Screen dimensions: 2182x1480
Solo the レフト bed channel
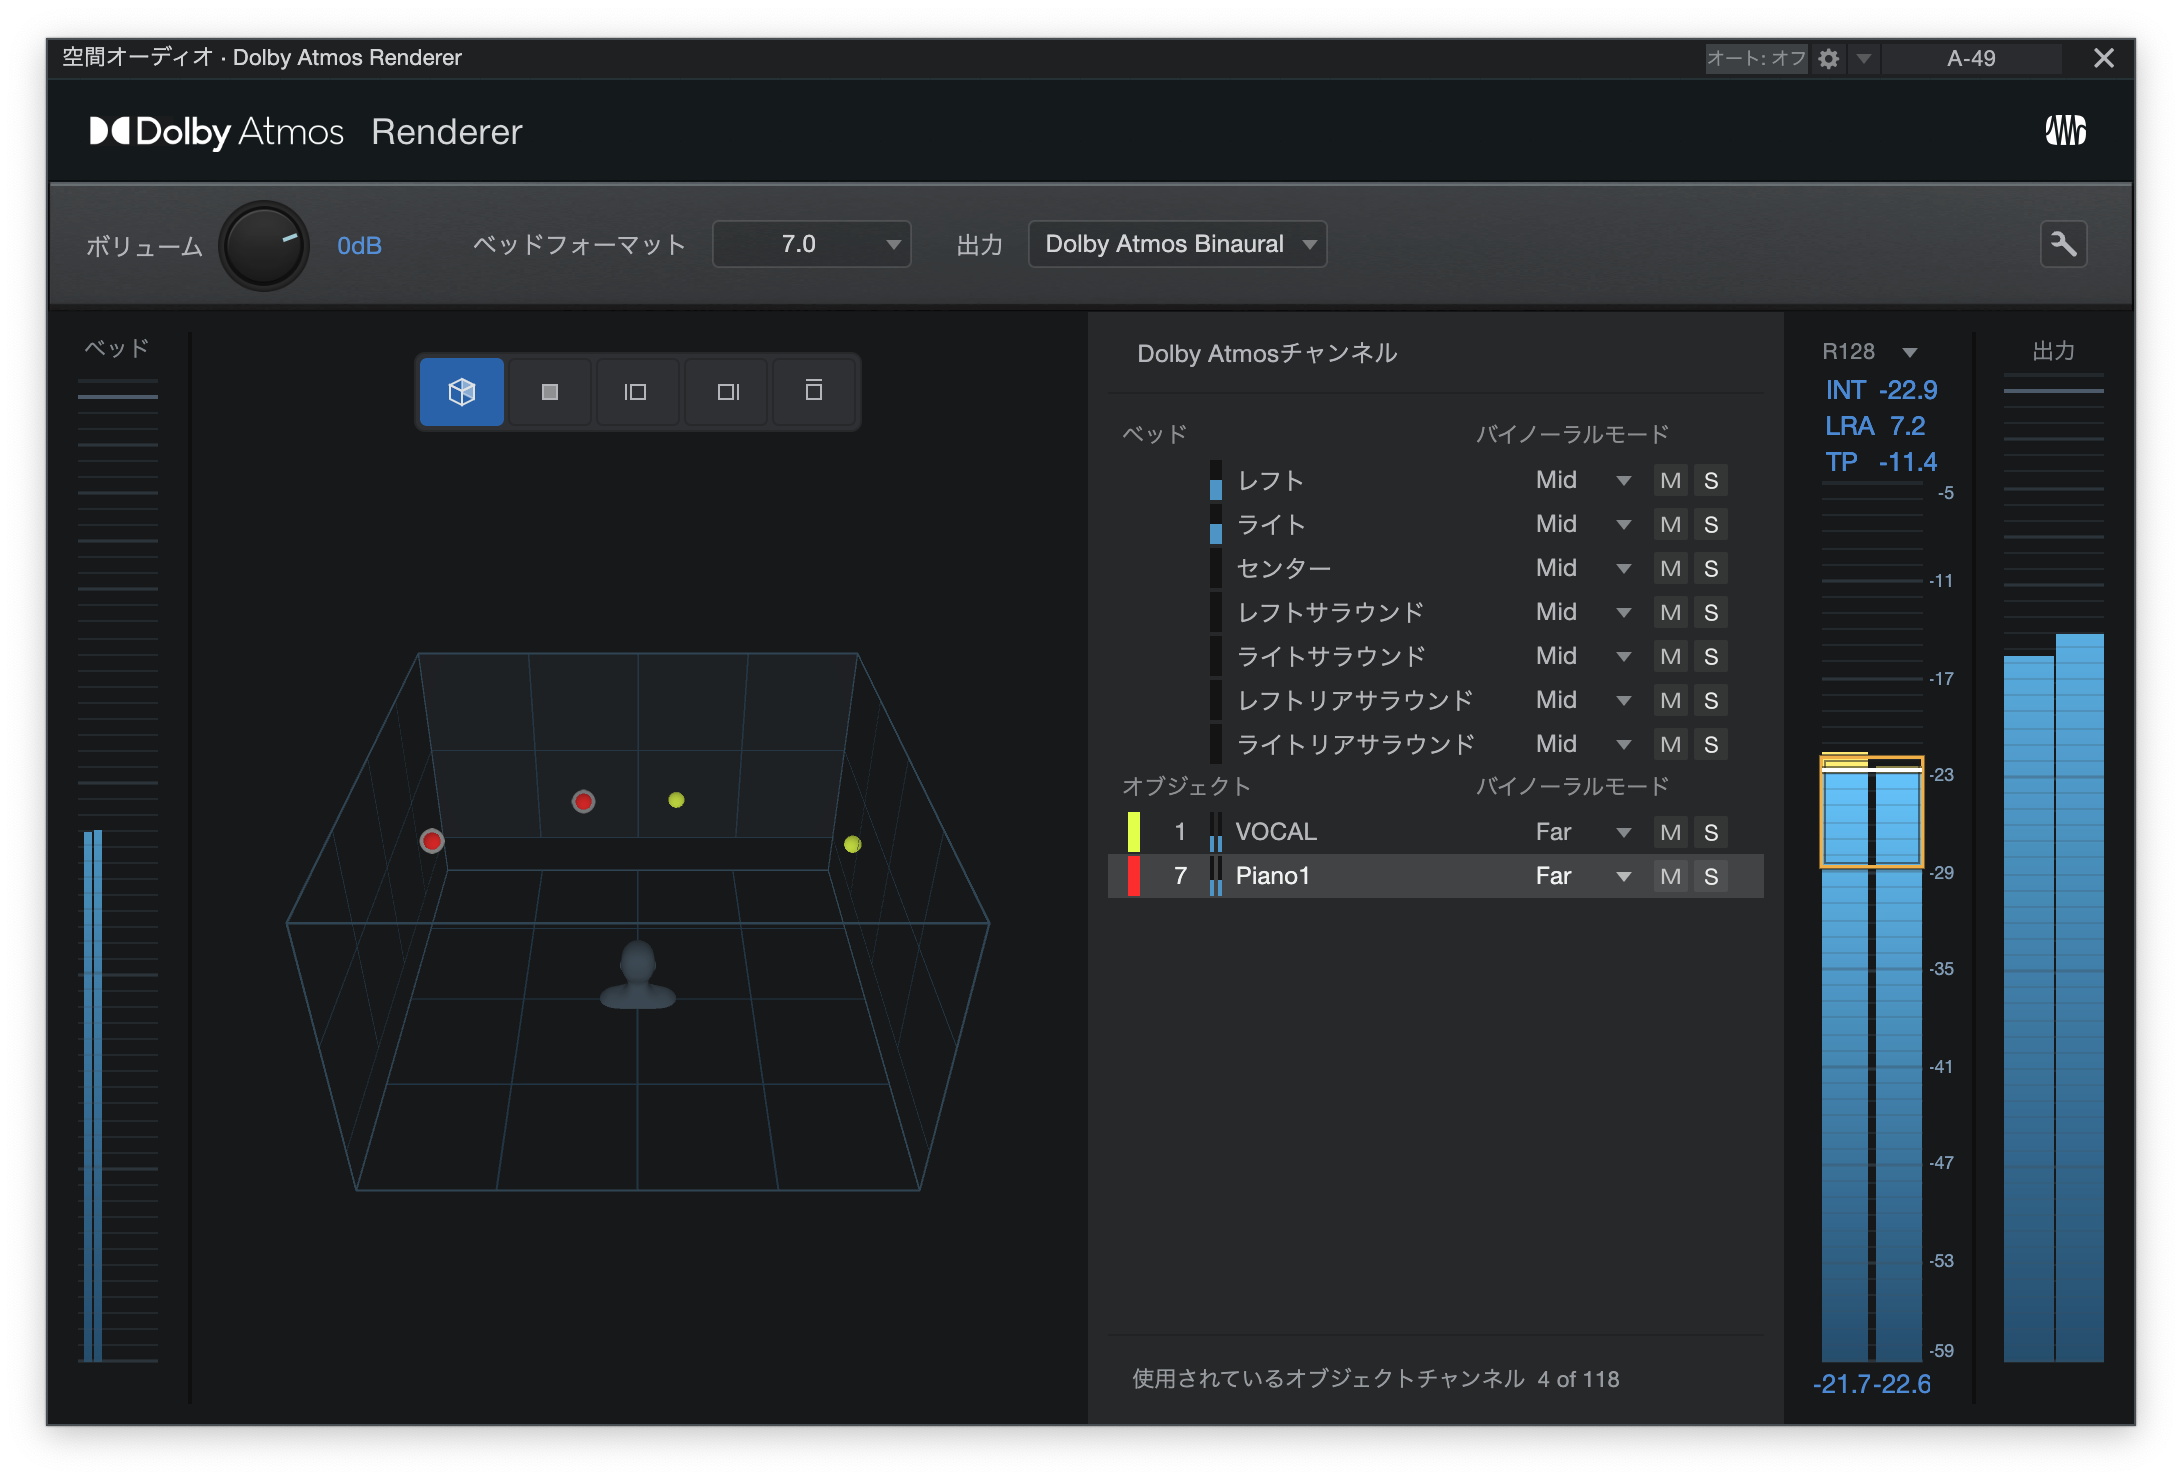(1711, 481)
